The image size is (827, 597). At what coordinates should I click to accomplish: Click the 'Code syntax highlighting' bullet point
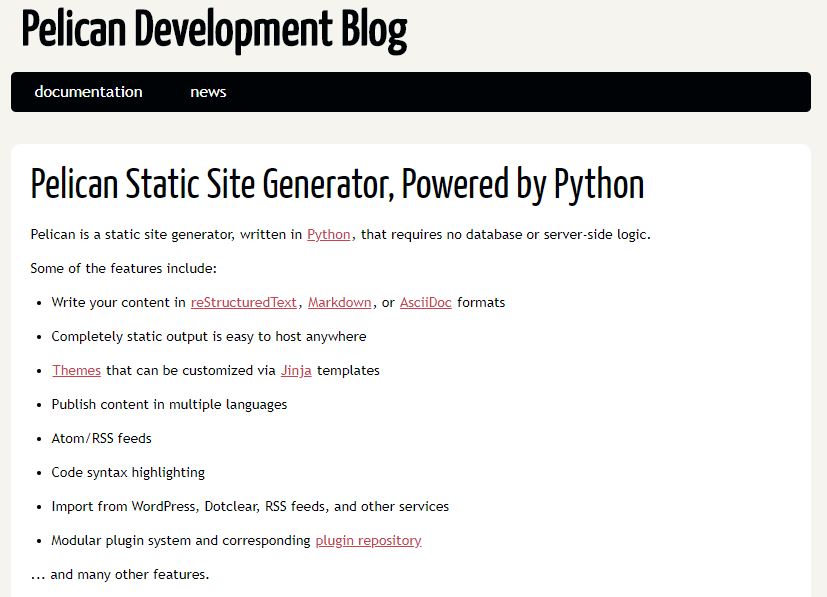[x=127, y=472]
